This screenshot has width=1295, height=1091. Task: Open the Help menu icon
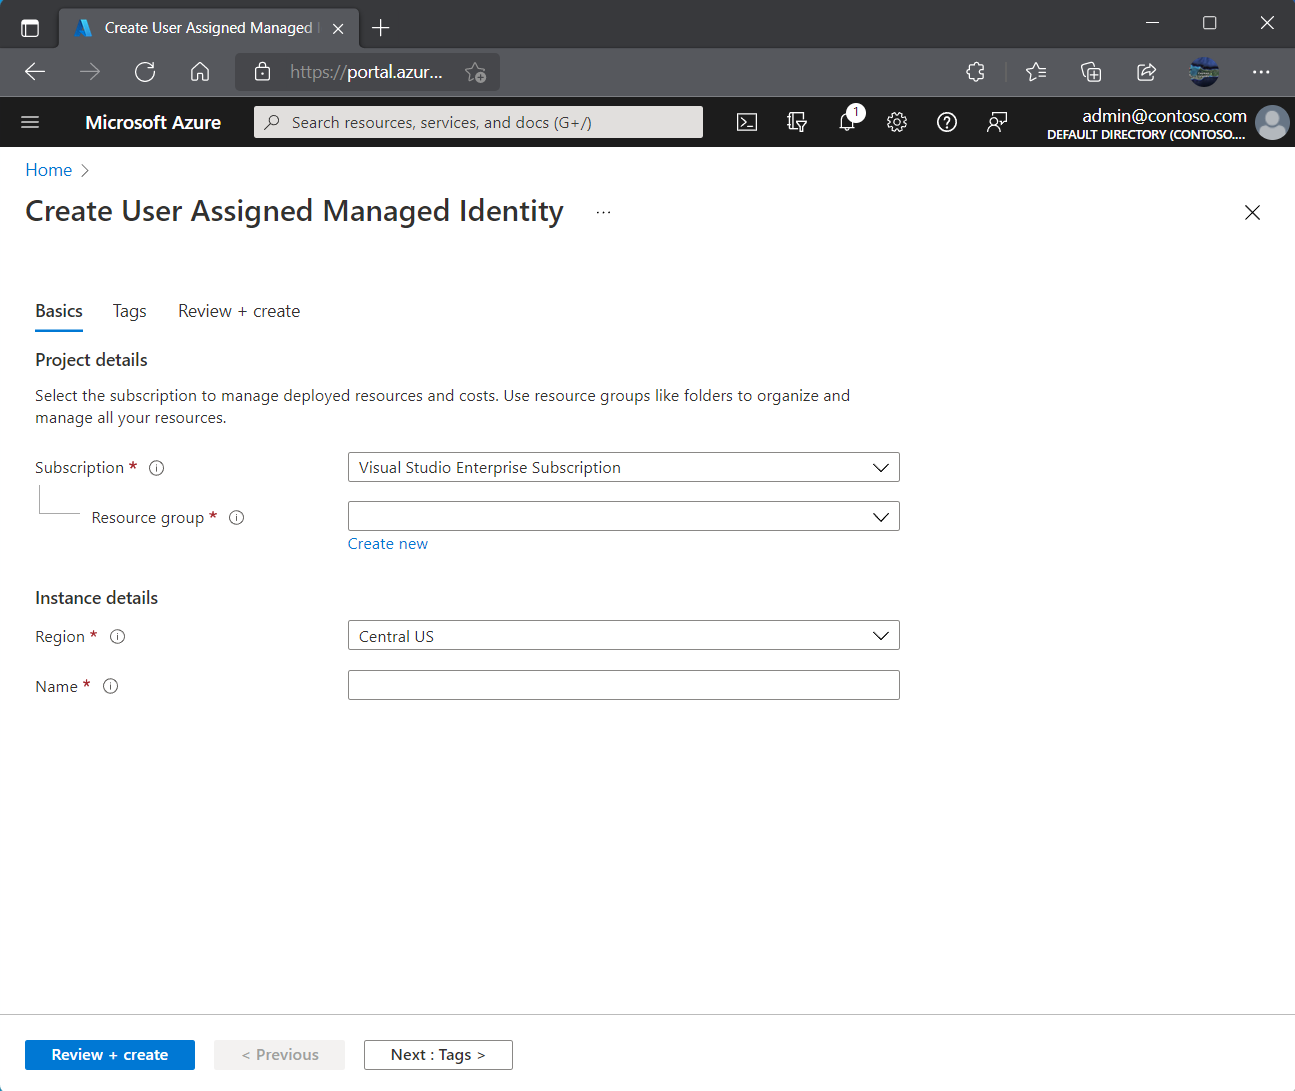(x=946, y=121)
